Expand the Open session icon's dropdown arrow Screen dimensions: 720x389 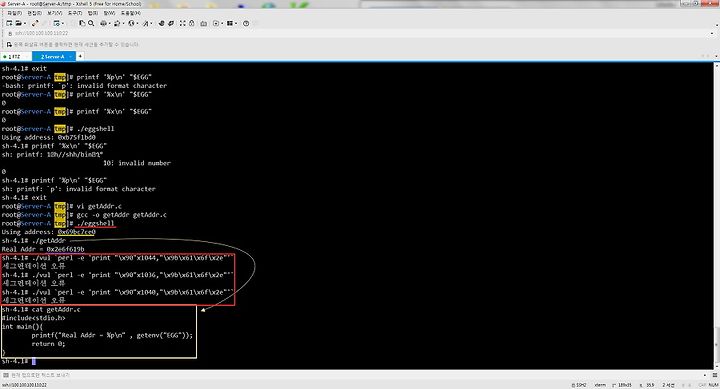(x=25, y=23)
